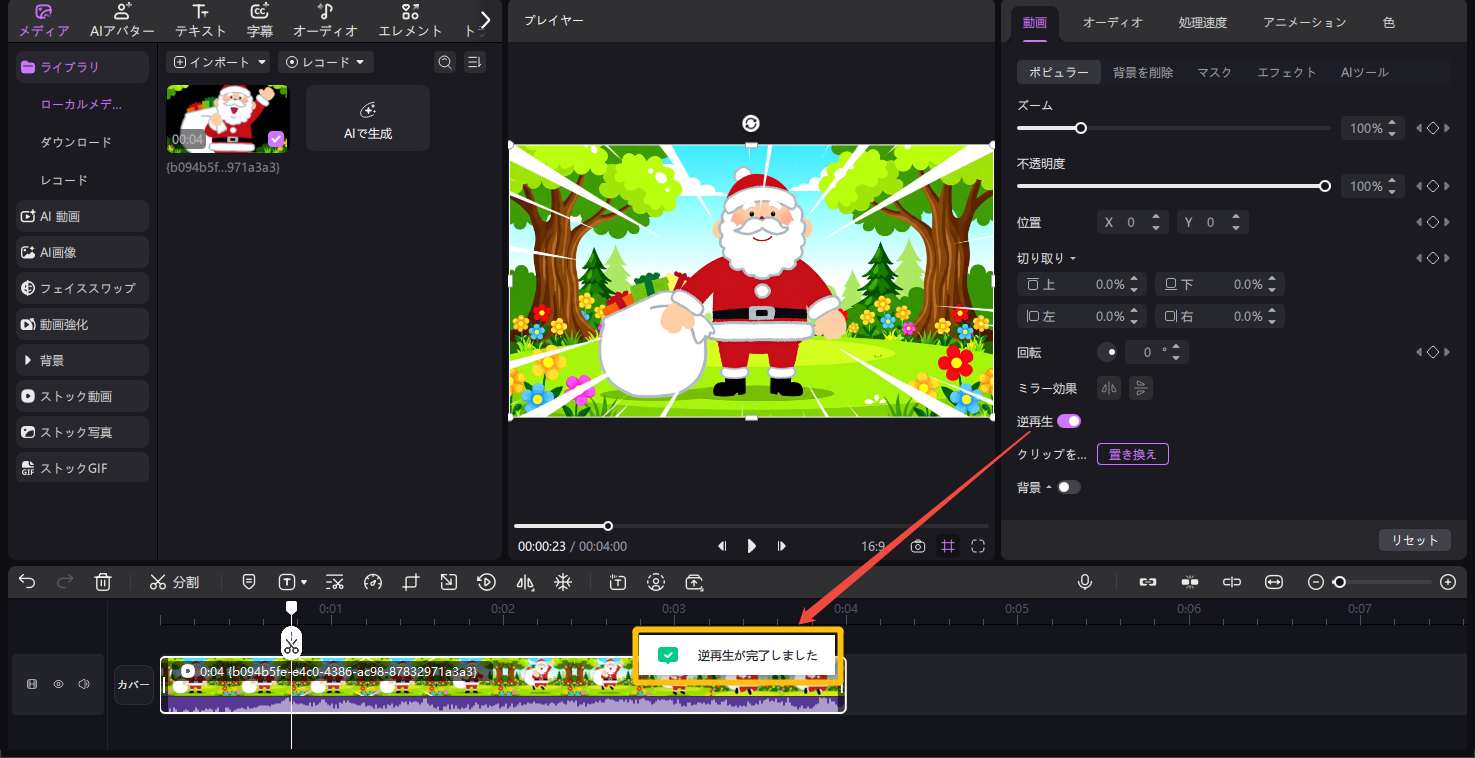Disable the 逆再生 reverse toggle
This screenshot has width=1475, height=758.
click(1069, 421)
